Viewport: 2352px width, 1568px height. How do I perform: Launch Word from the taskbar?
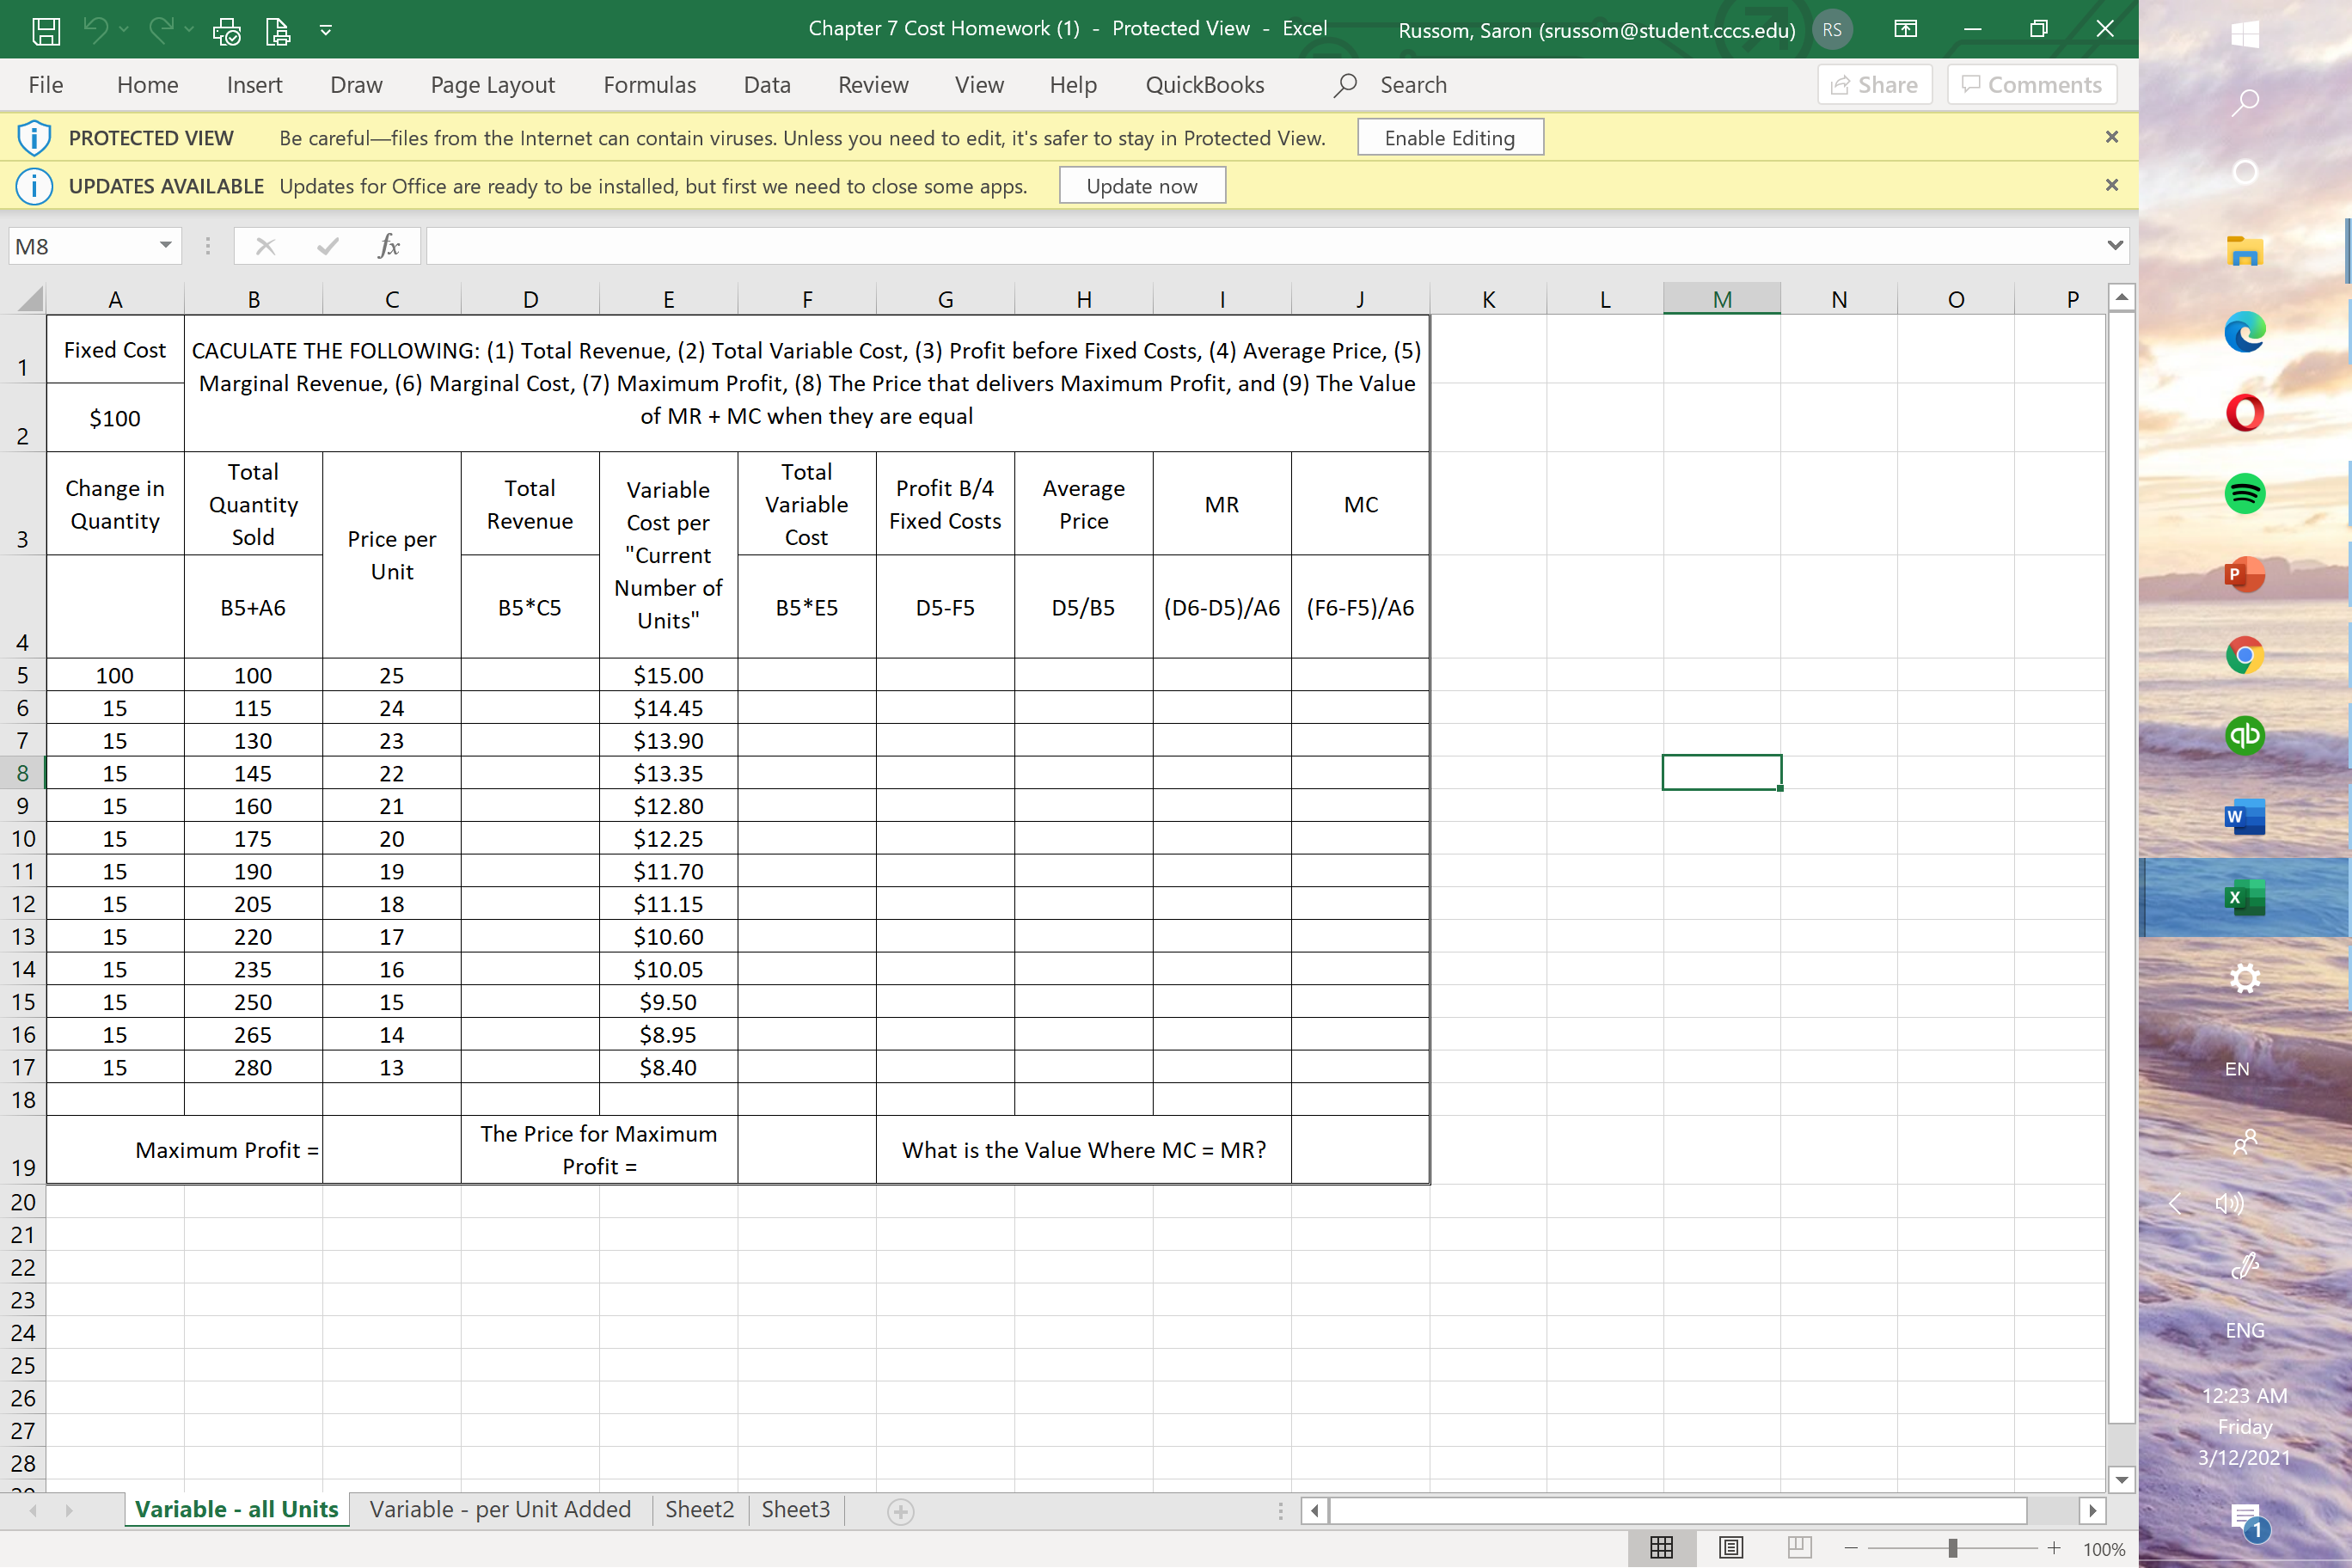[x=2244, y=816]
